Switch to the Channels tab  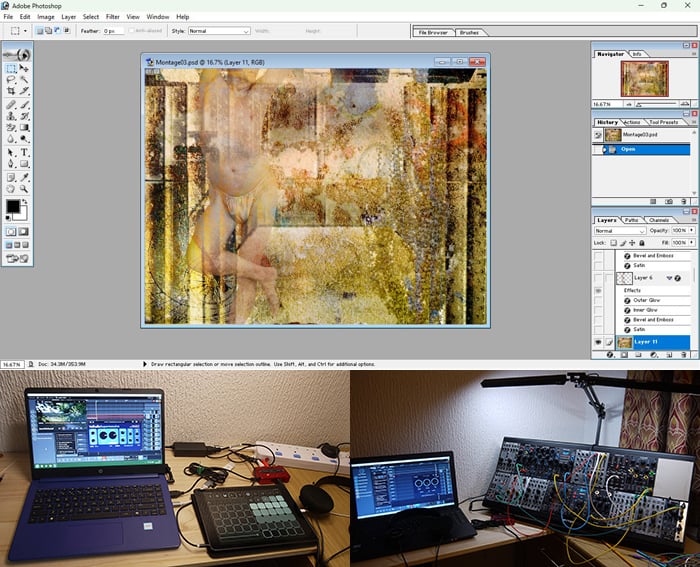pos(659,220)
